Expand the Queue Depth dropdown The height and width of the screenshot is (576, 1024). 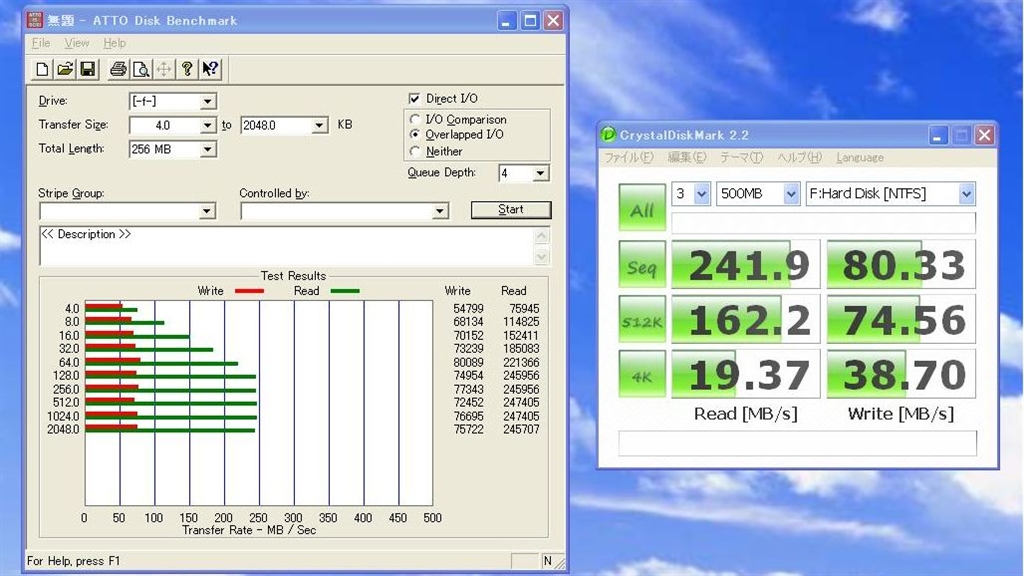coord(540,174)
